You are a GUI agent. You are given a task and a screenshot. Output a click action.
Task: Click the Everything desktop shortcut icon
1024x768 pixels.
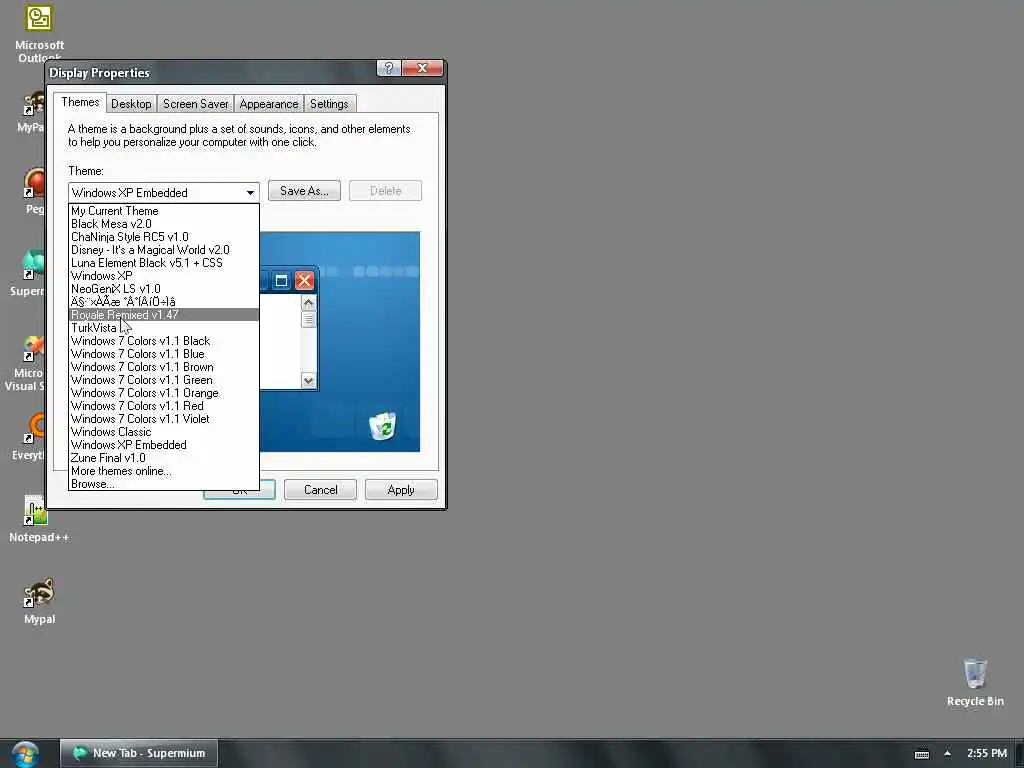tap(35, 428)
